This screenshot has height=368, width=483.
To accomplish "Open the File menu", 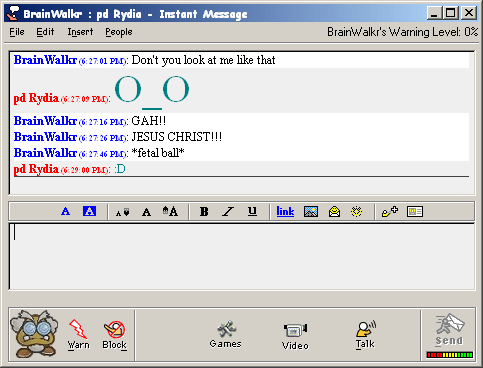I will point(17,32).
